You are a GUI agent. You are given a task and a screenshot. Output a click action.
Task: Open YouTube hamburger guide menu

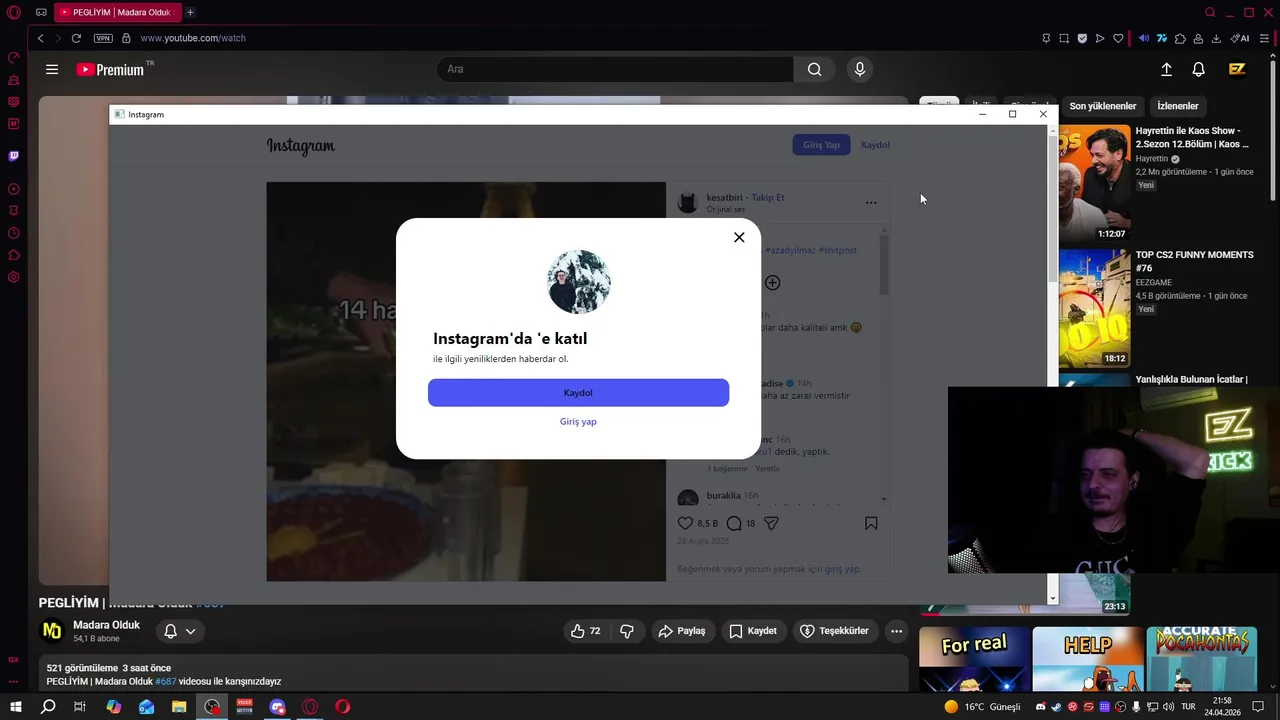(52, 69)
